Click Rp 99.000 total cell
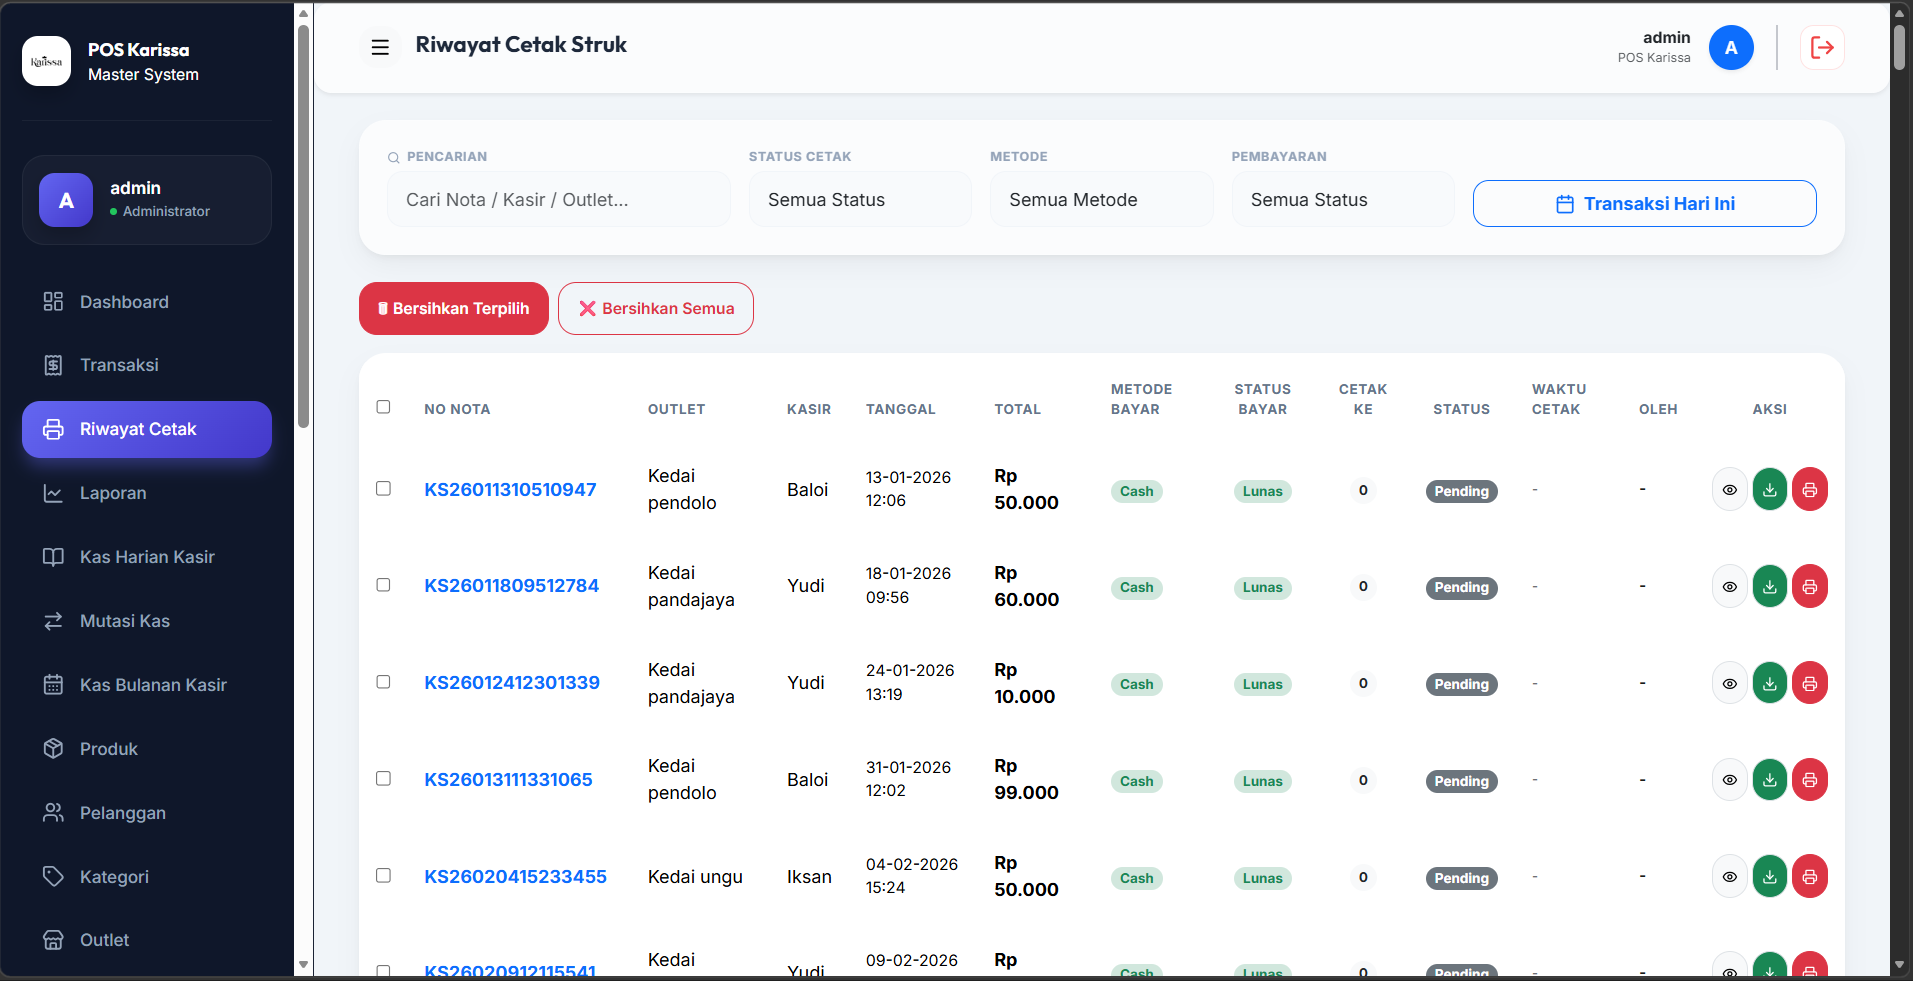The height and width of the screenshot is (981, 1913). (1026, 779)
